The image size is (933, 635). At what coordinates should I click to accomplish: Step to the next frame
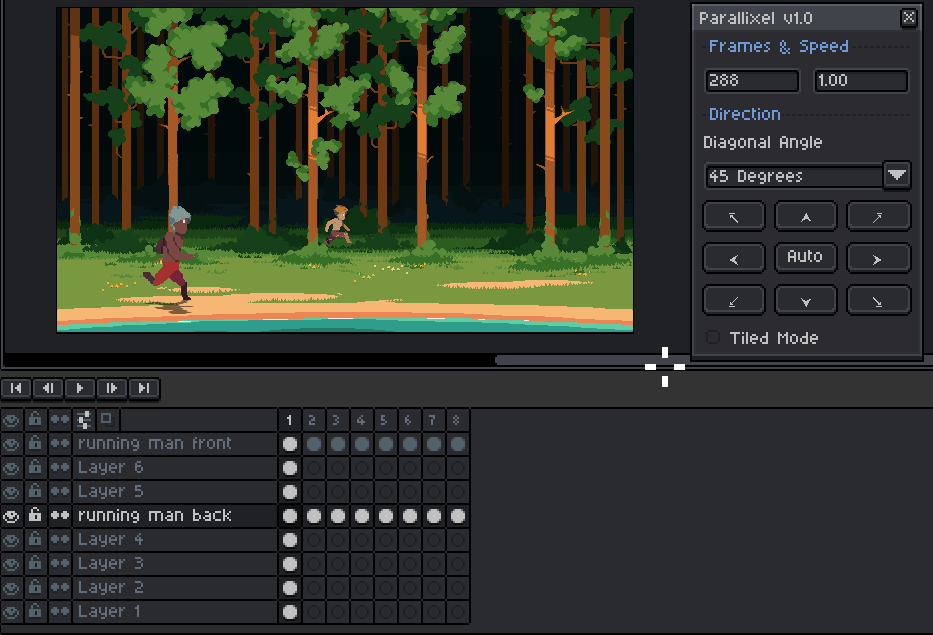coord(112,388)
